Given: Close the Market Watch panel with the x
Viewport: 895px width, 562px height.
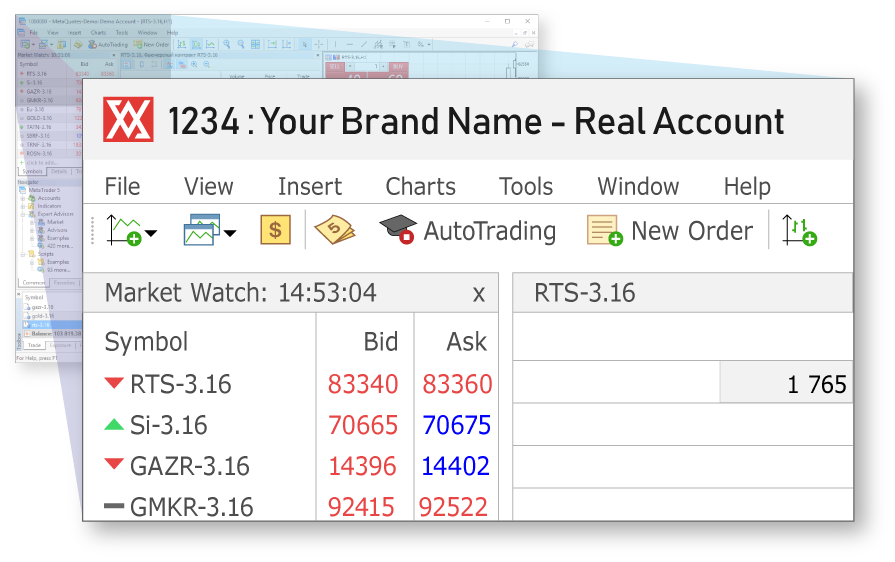Looking at the screenshot, I should pos(478,294).
